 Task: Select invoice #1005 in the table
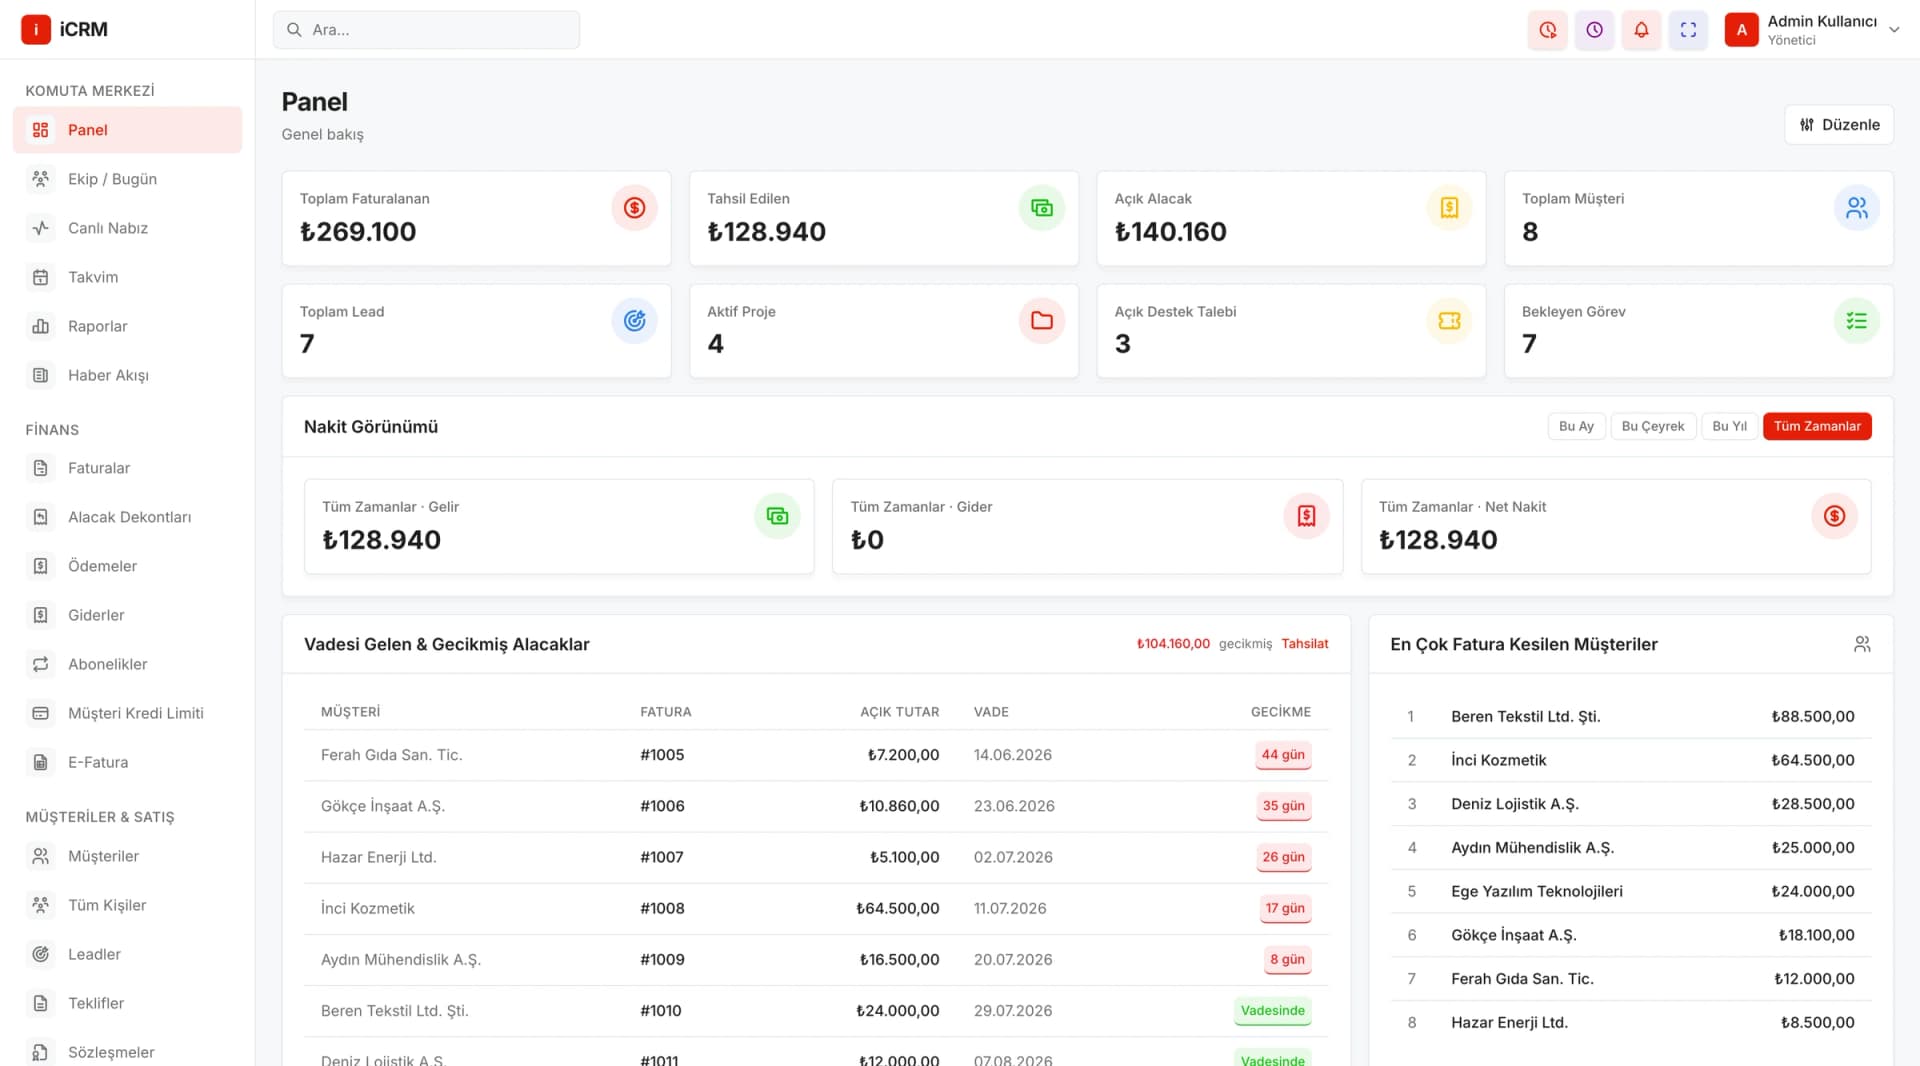662,755
